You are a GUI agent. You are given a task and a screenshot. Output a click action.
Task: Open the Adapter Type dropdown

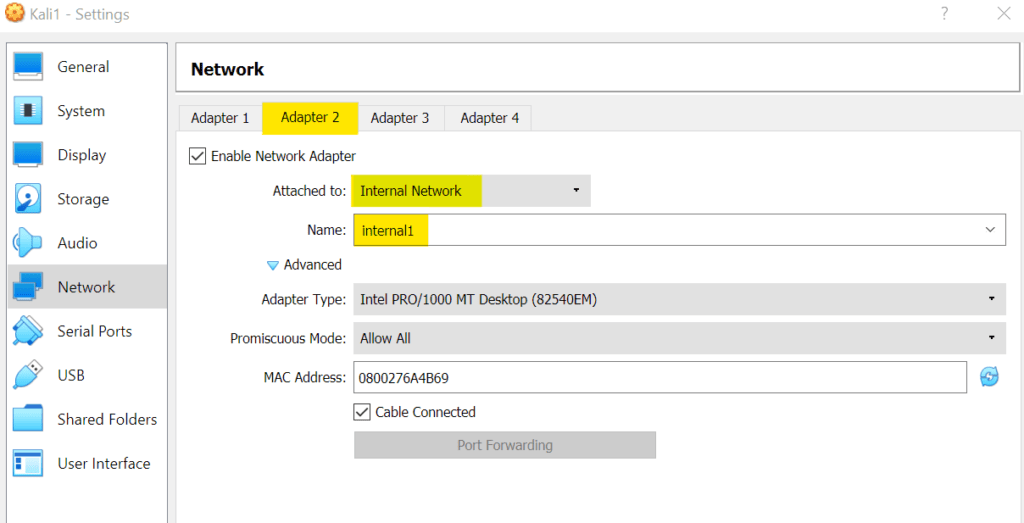pos(679,300)
